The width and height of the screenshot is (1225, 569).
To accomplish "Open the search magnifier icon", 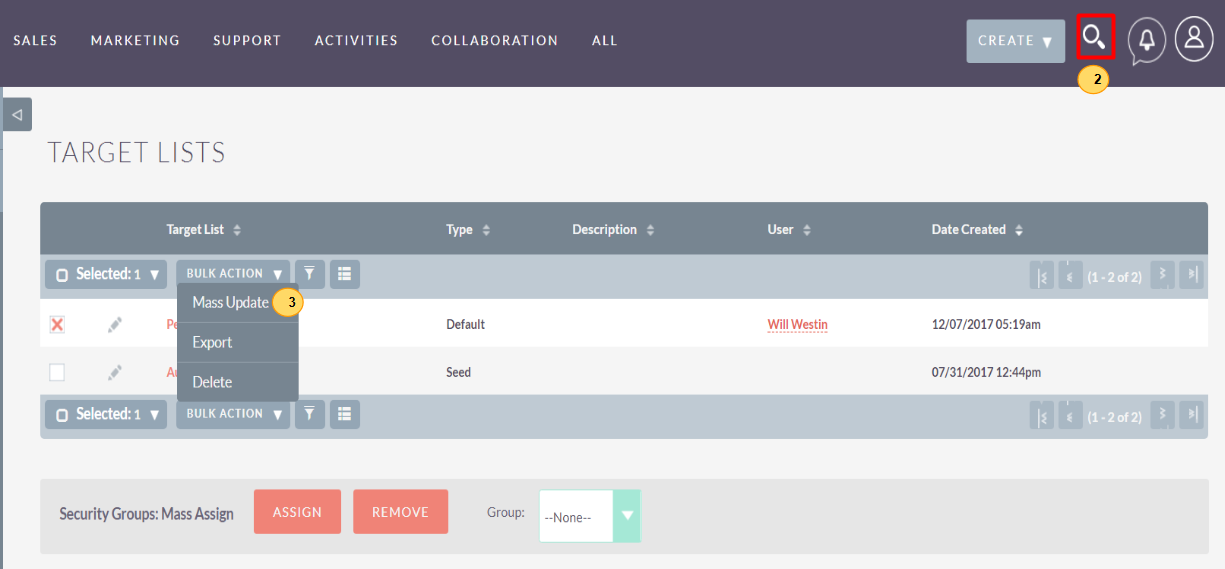I will pos(1095,39).
